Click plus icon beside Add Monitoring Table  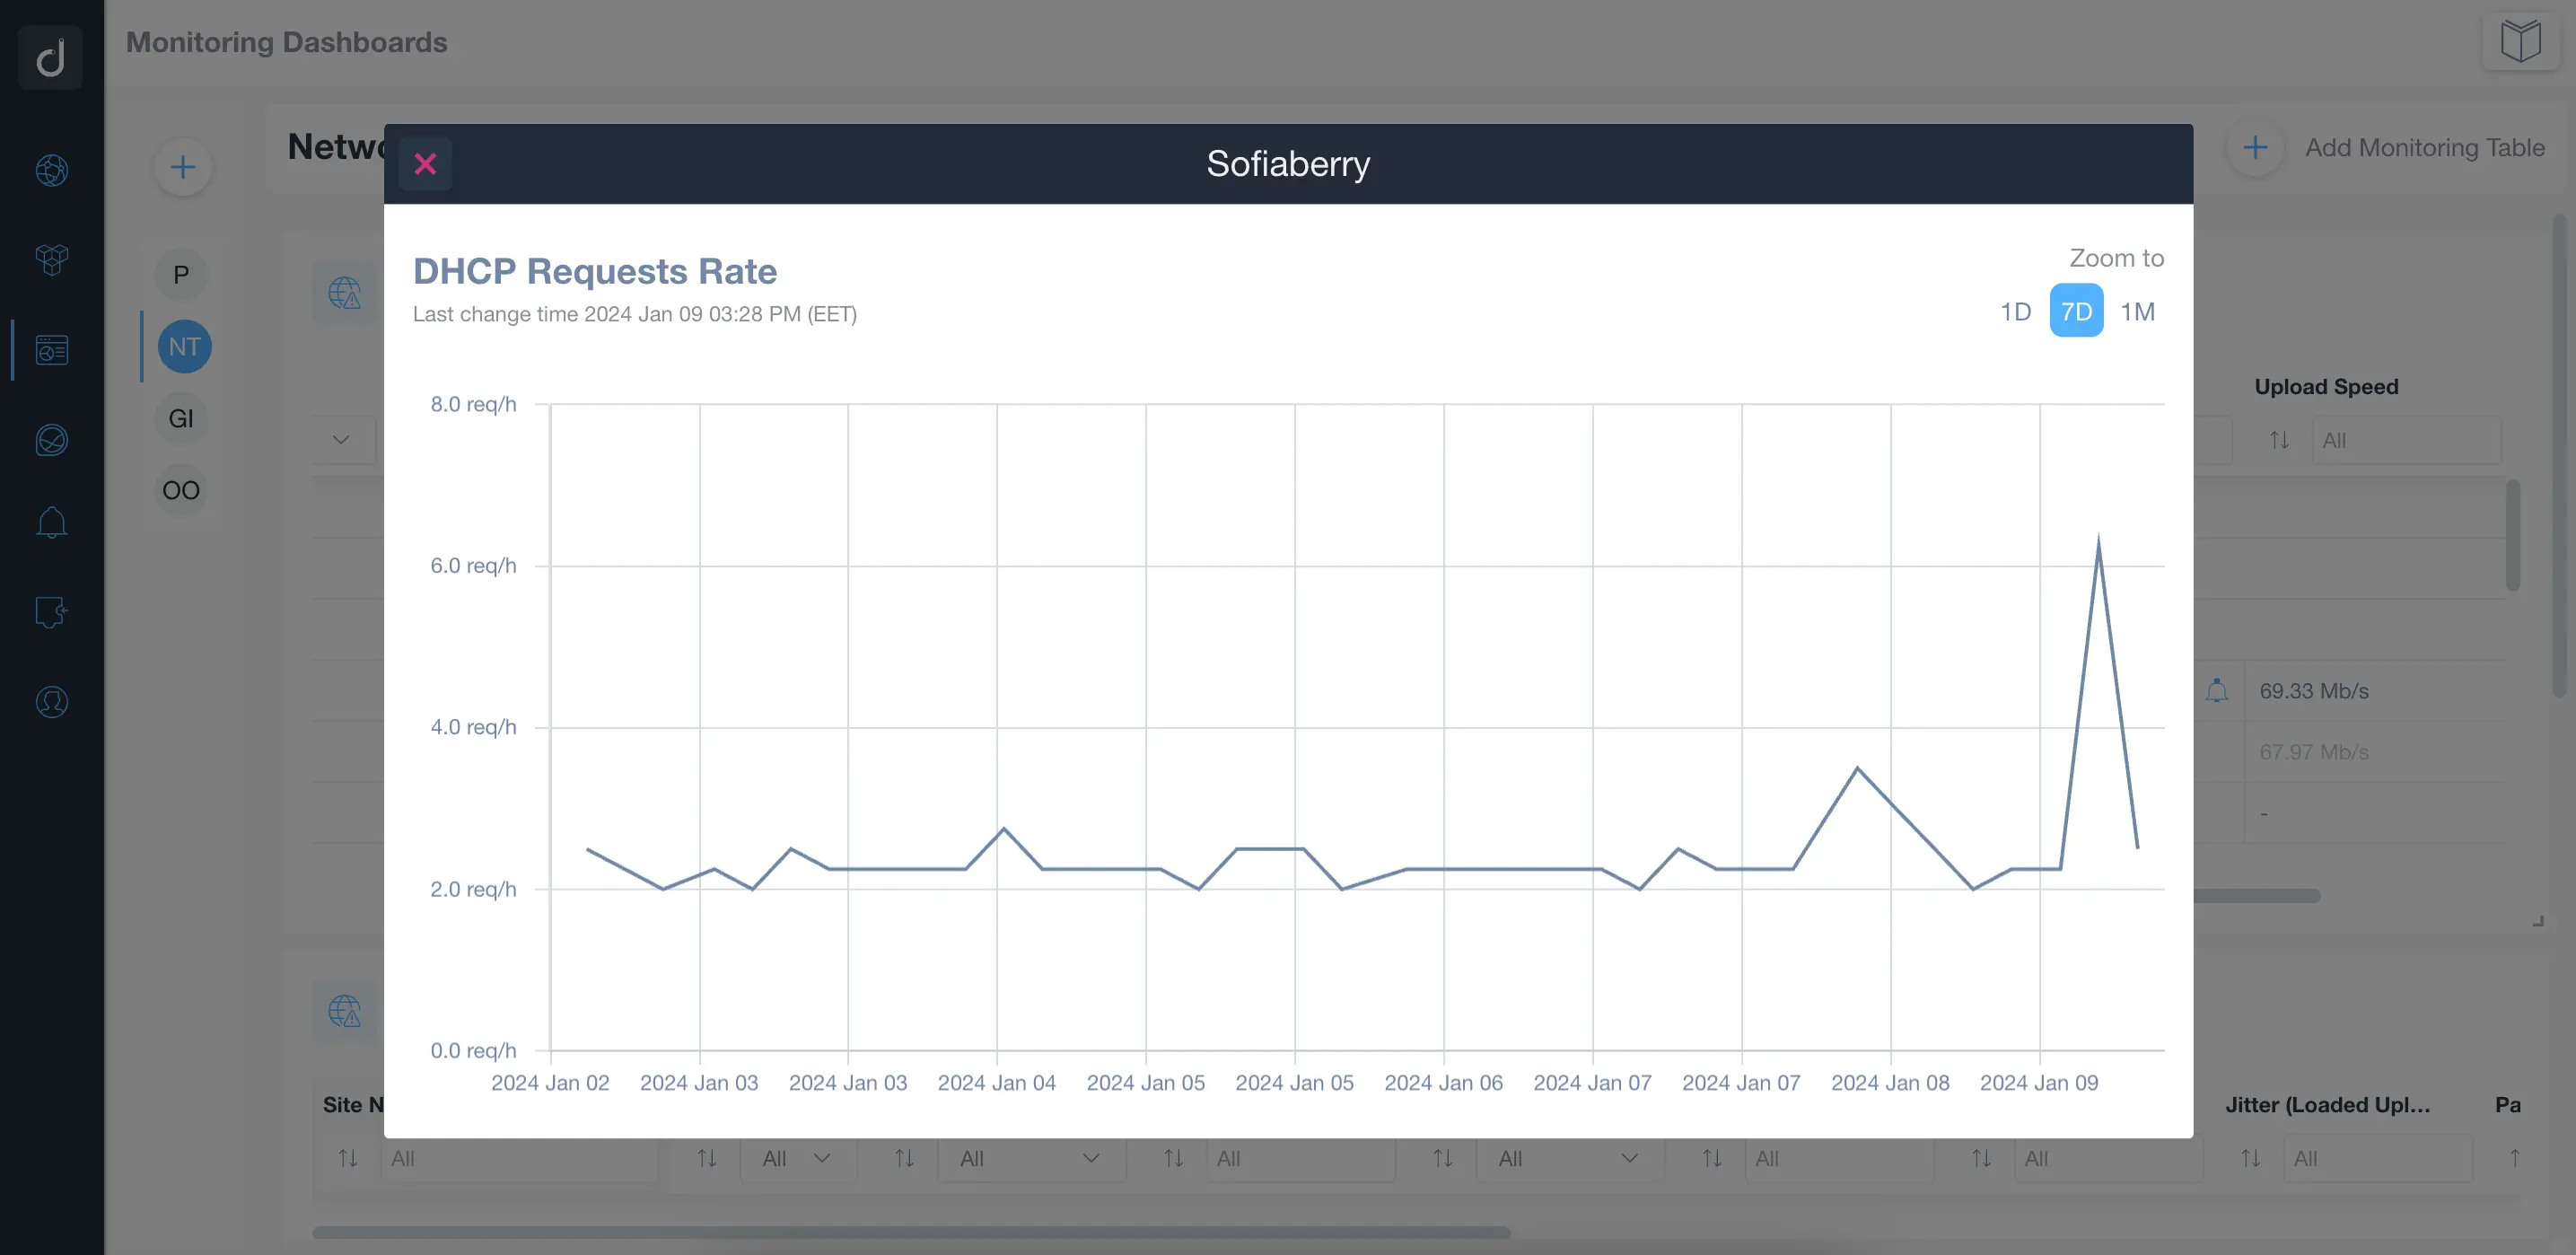[2255, 148]
